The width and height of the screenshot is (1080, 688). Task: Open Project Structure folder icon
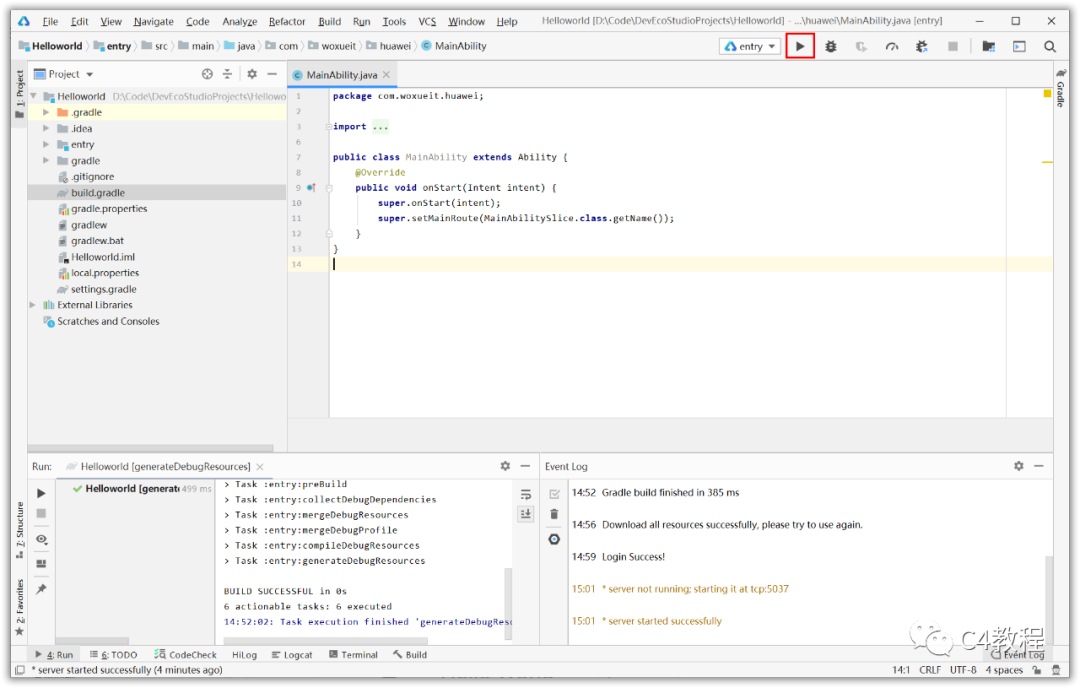pos(988,46)
